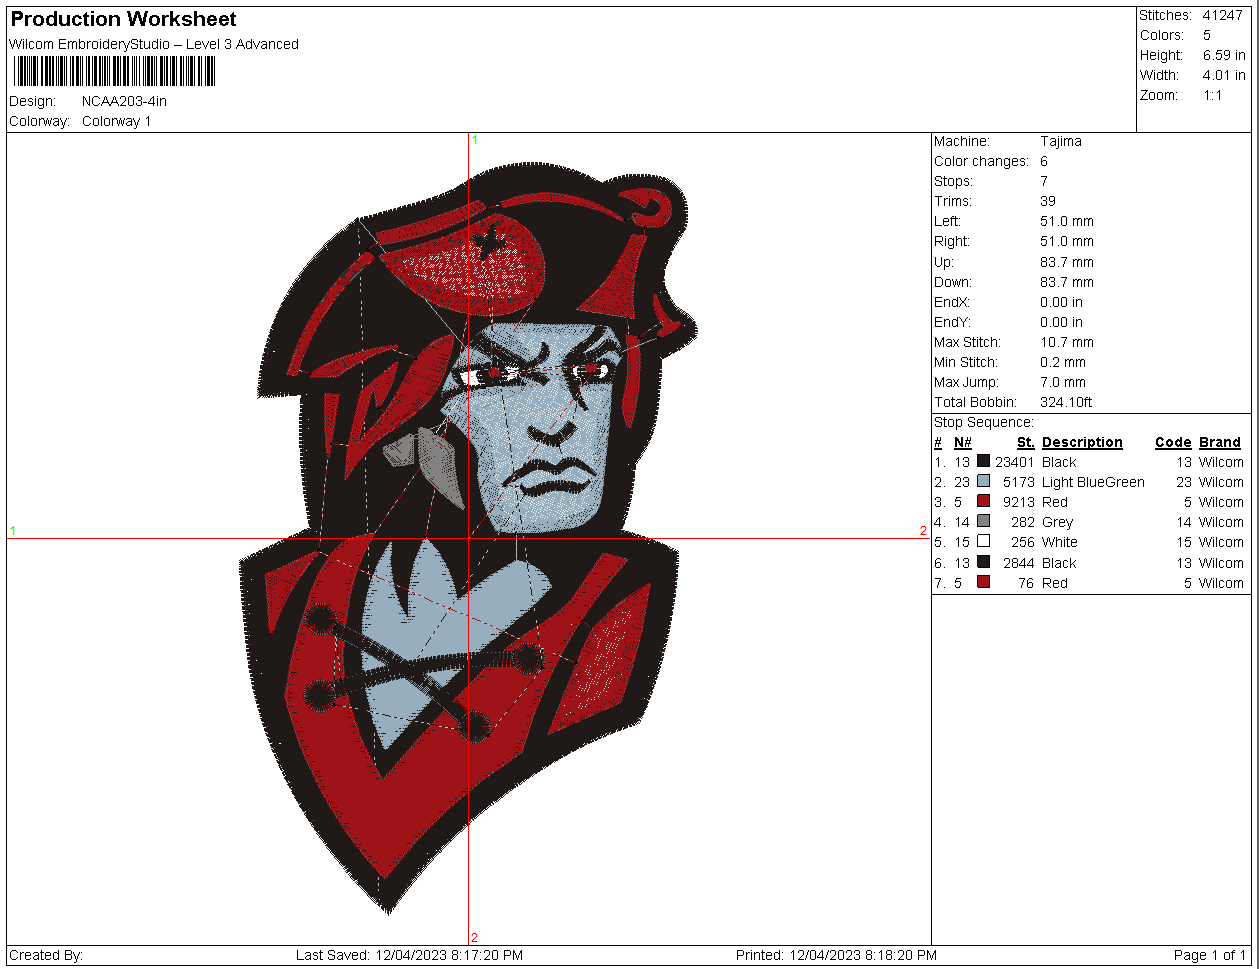This screenshot has width=1259, height=969.
Task: Sort by the Description column header
Action: [1082, 442]
